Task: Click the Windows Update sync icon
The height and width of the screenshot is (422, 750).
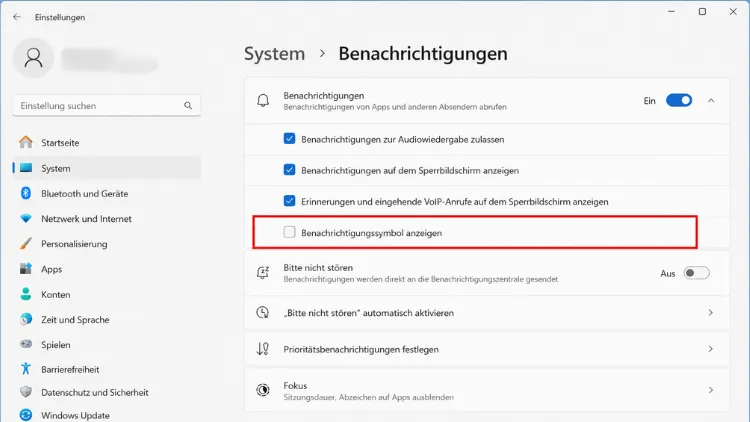Action: point(26,415)
